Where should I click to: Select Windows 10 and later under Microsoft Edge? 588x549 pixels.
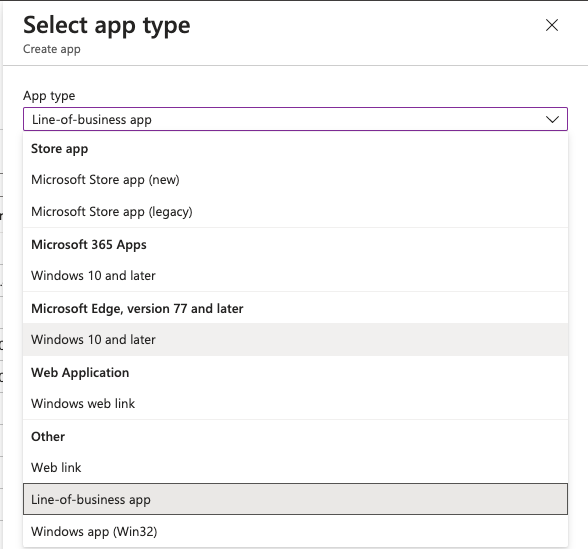(x=296, y=339)
